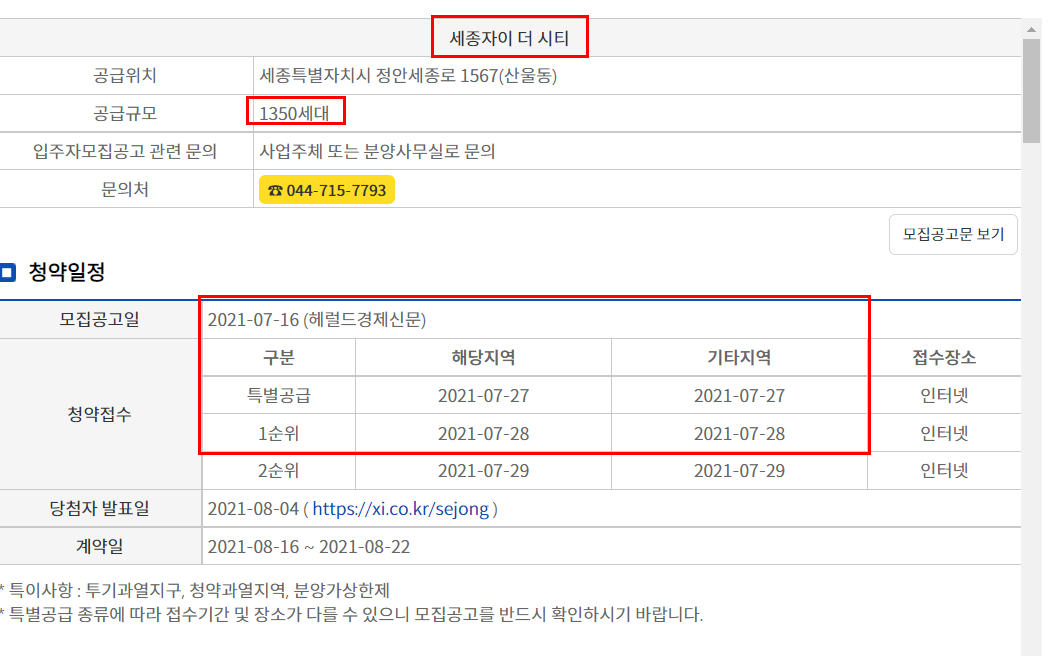Click the 1순위 row label
Viewport: 1061px width, 656px height.
279,433
